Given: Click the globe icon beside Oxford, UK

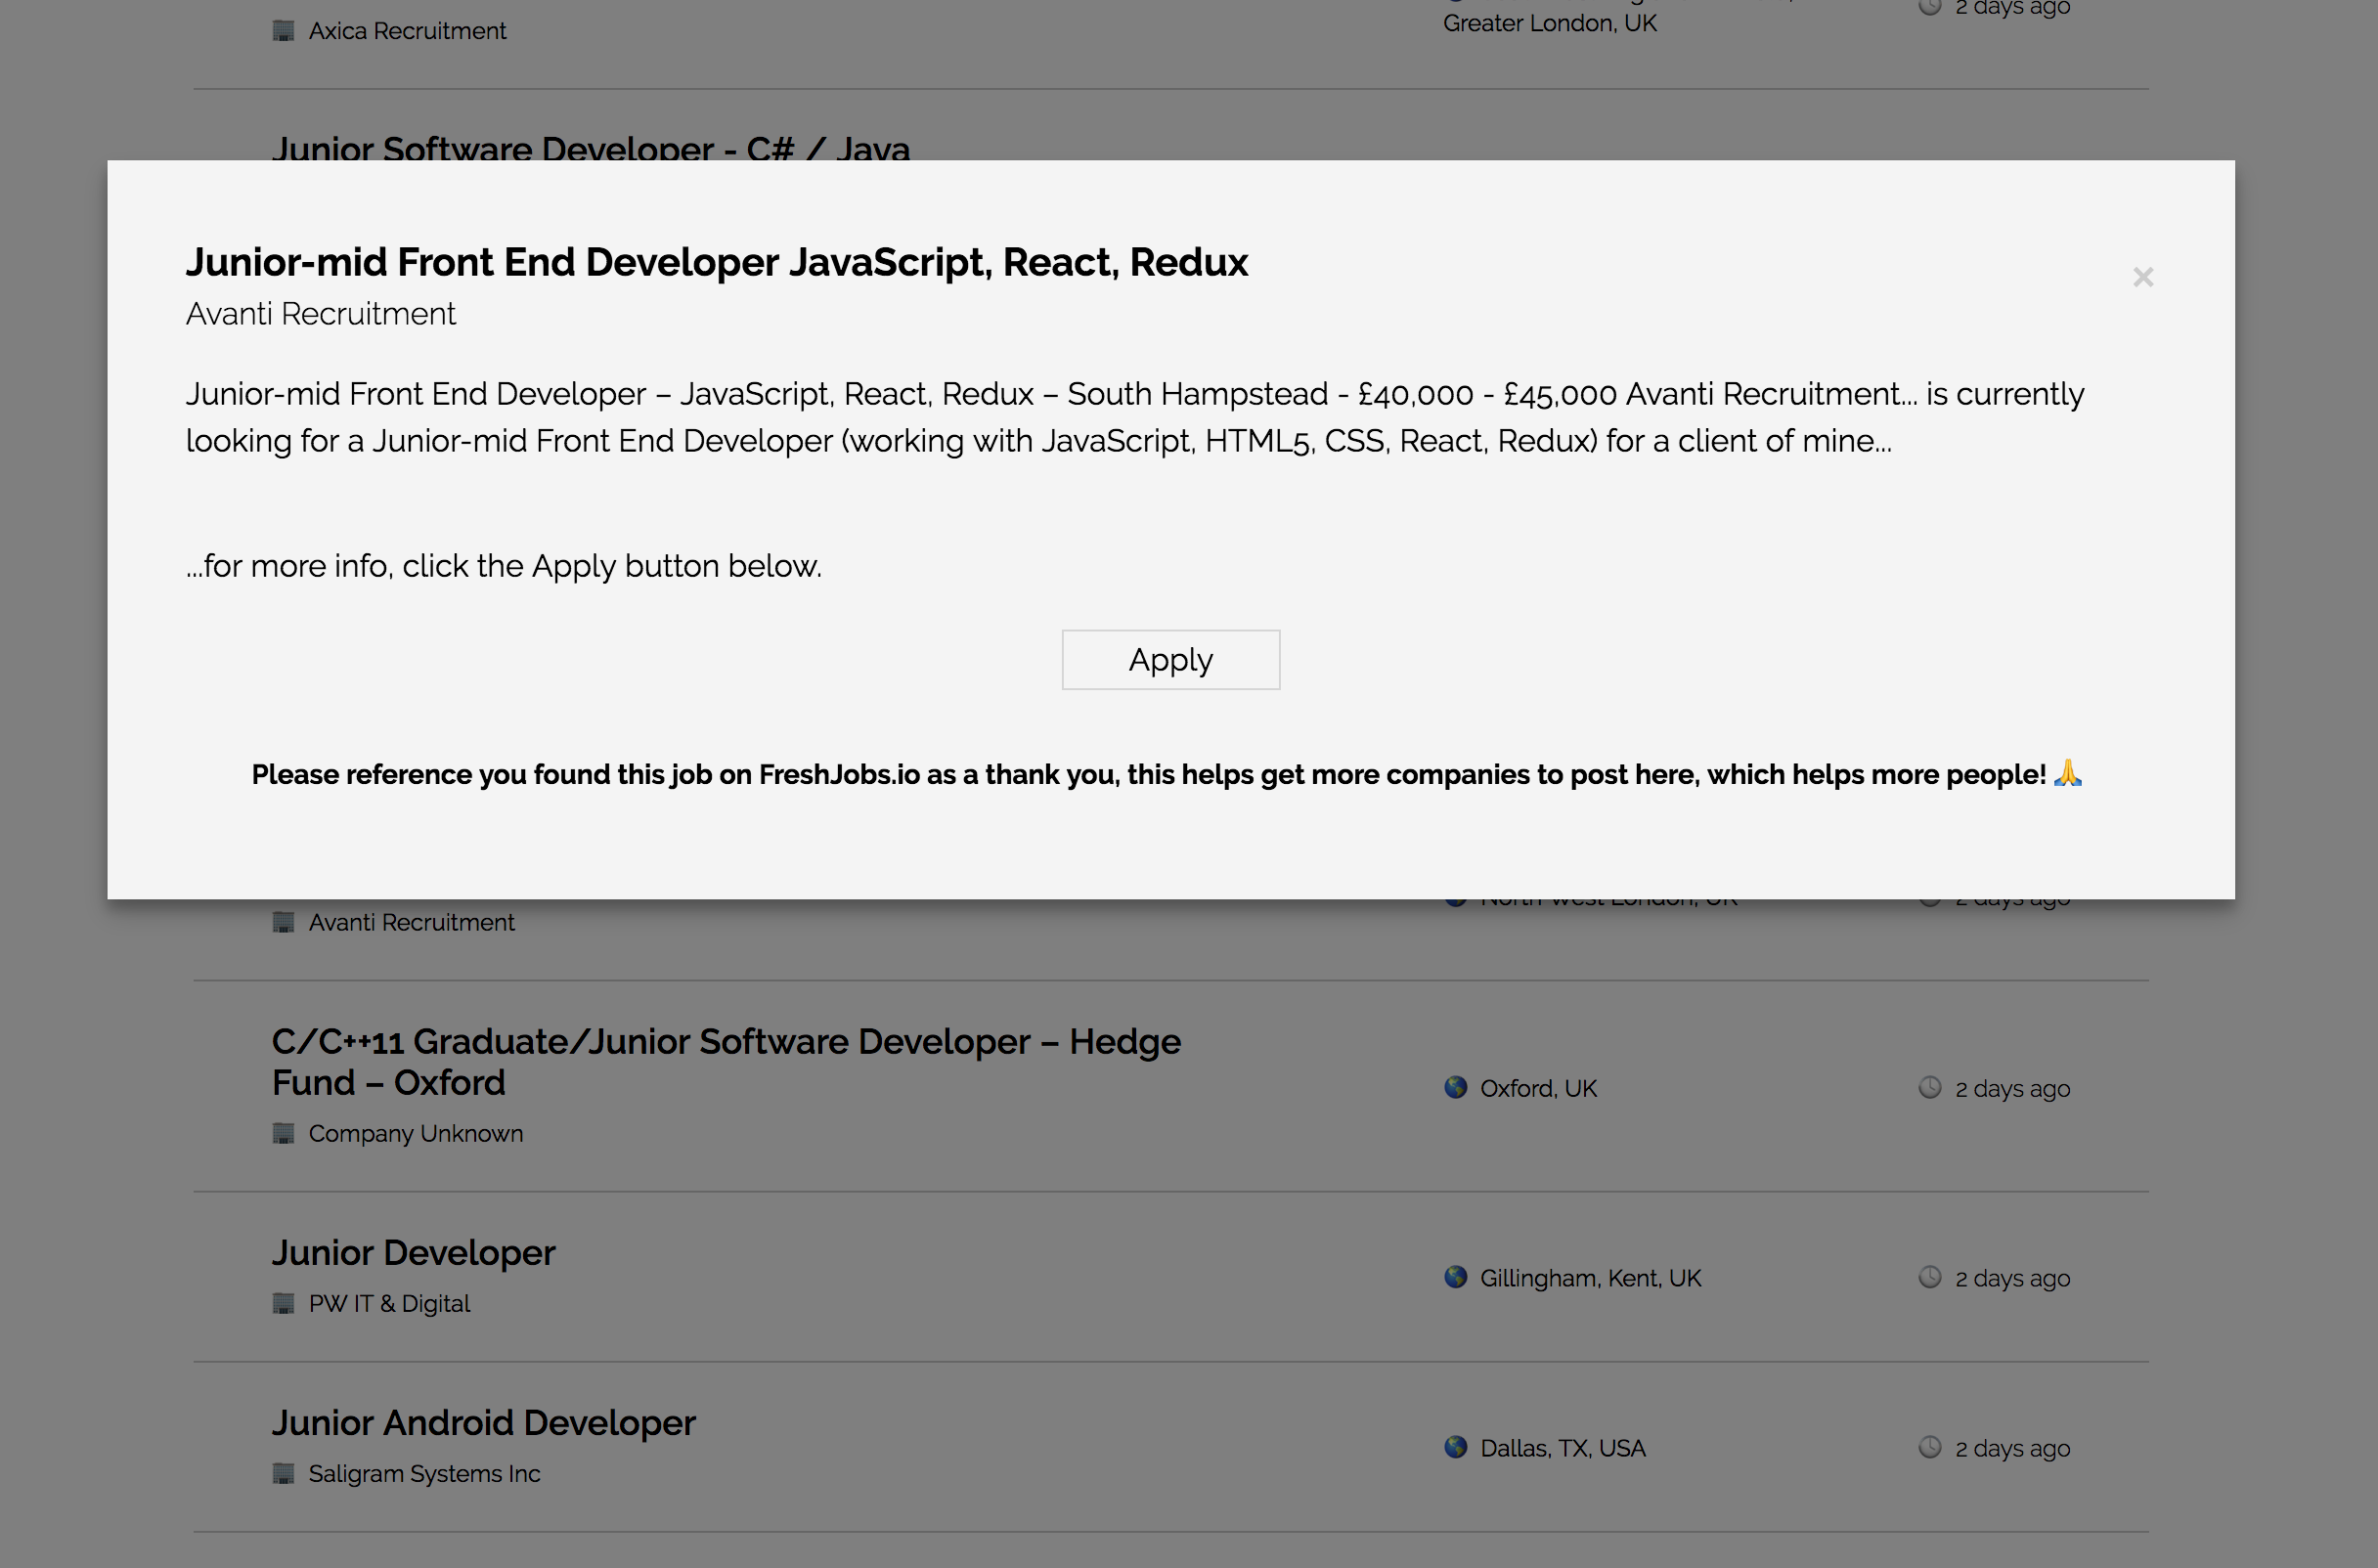Looking at the screenshot, I should tap(1455, 1088).
